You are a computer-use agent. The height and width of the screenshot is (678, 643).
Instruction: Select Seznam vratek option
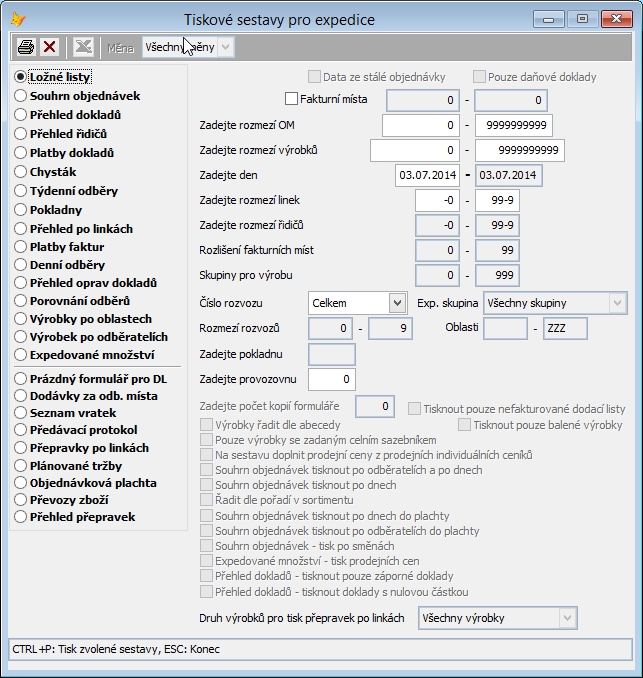click(20, 413)
